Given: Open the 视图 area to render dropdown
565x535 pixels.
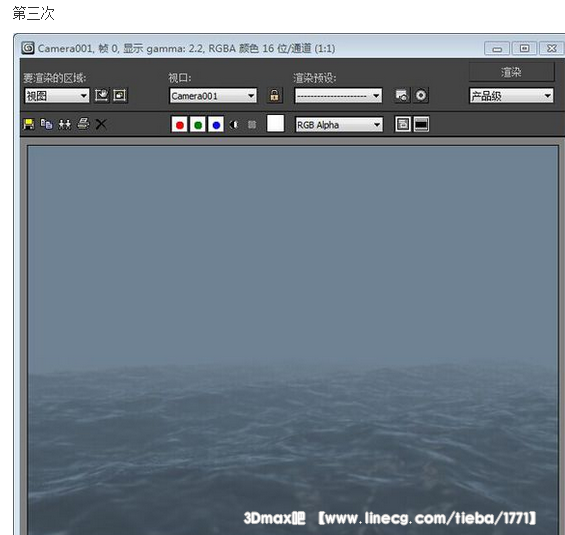Looking at the screenshot, I should (x=57, y=96).
